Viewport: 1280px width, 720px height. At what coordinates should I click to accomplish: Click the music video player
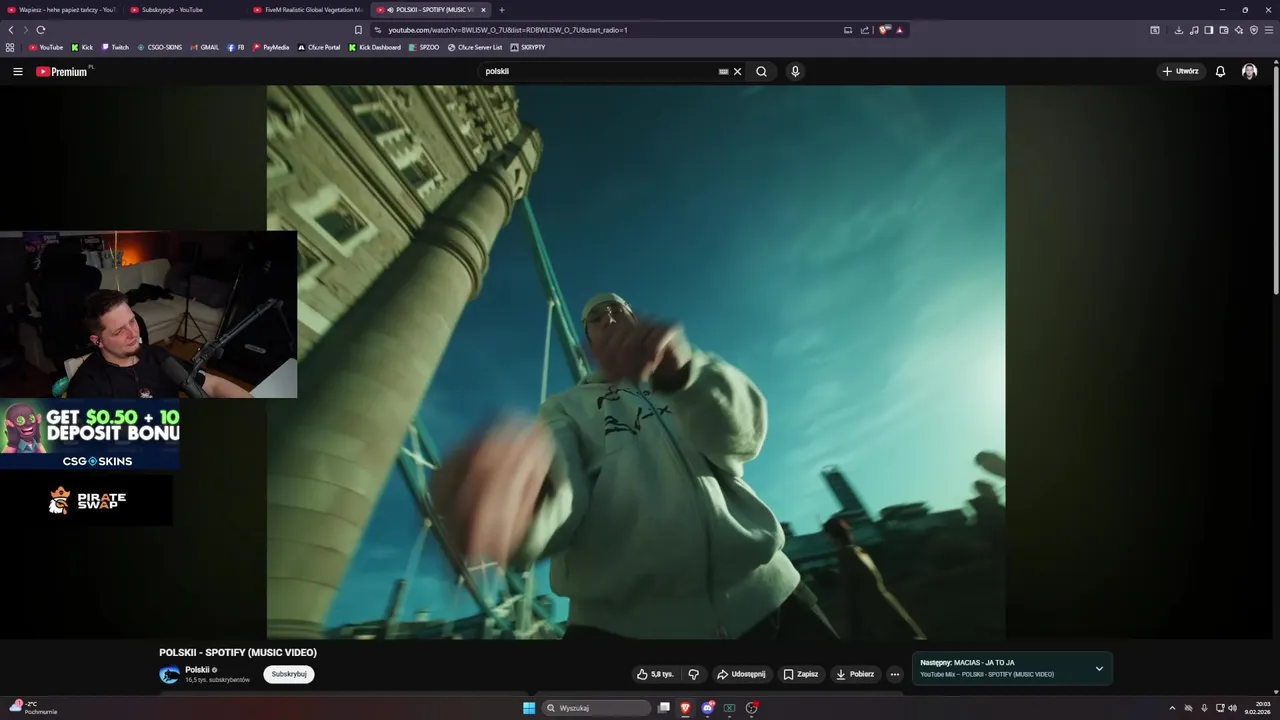636,362
